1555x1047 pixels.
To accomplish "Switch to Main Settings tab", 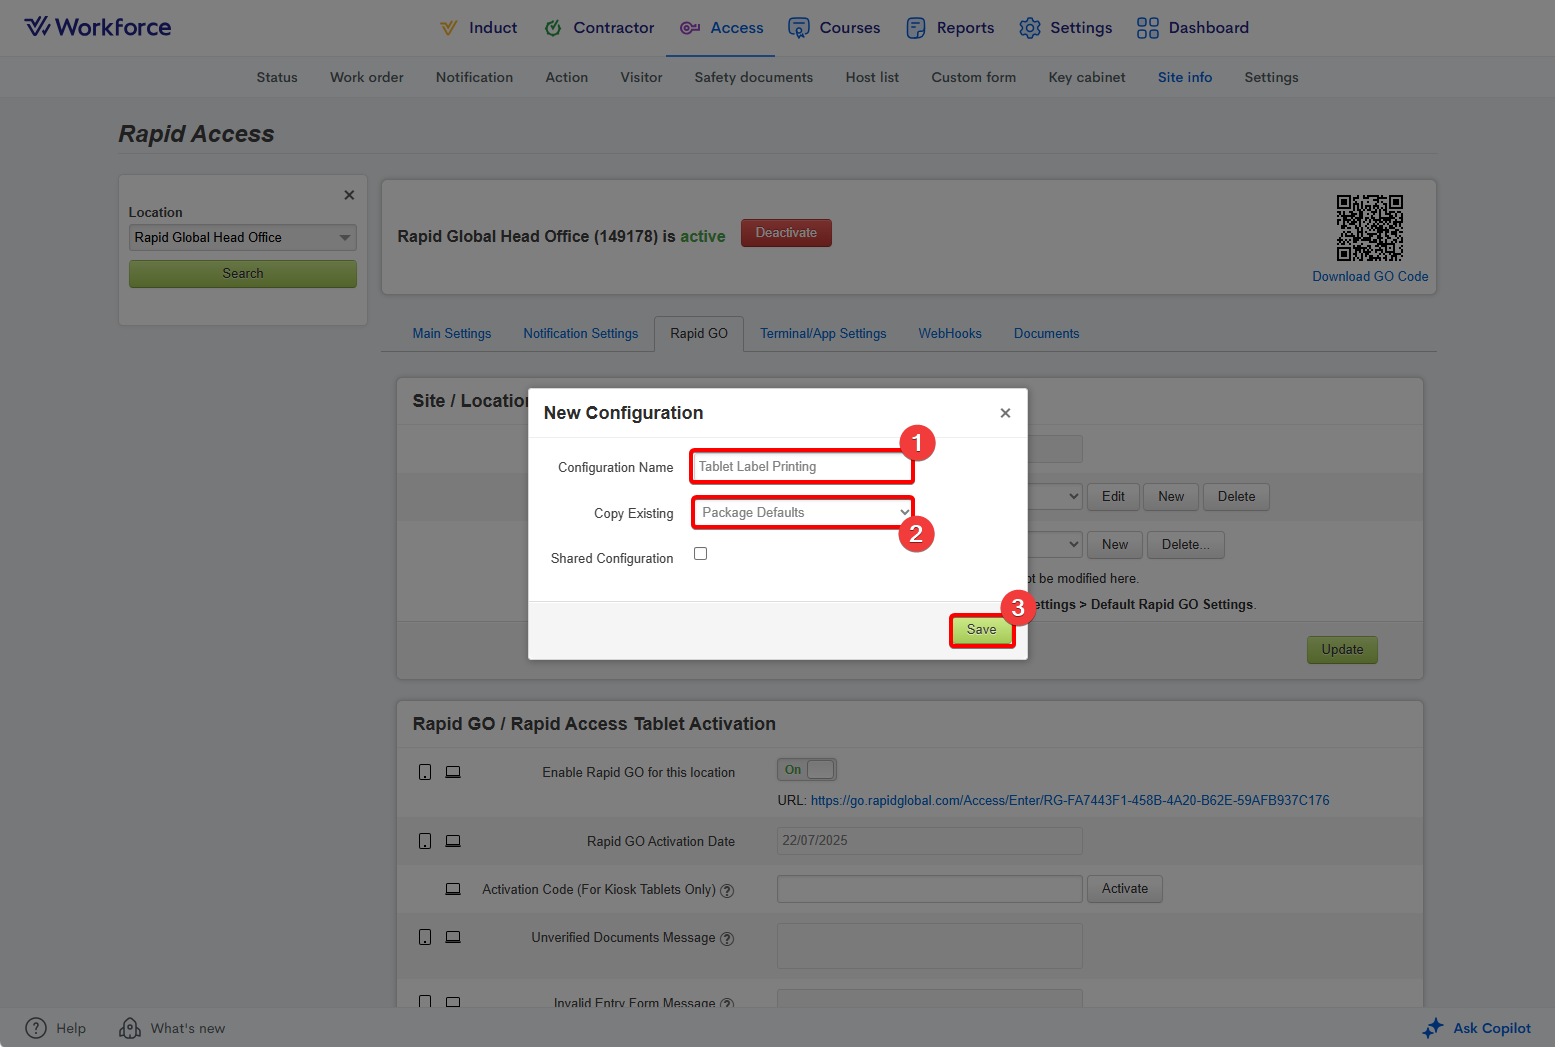I will point(452,334).
